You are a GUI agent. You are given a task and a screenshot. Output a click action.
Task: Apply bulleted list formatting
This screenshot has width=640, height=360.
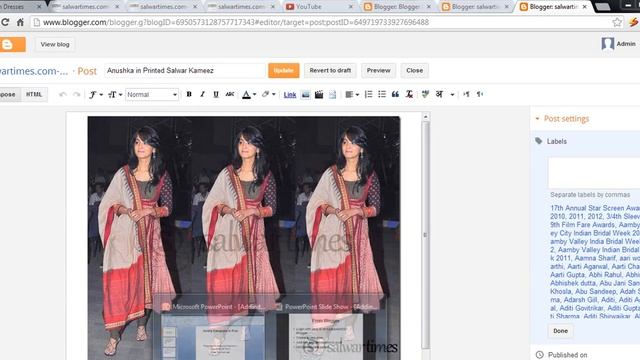coord(382,94)
